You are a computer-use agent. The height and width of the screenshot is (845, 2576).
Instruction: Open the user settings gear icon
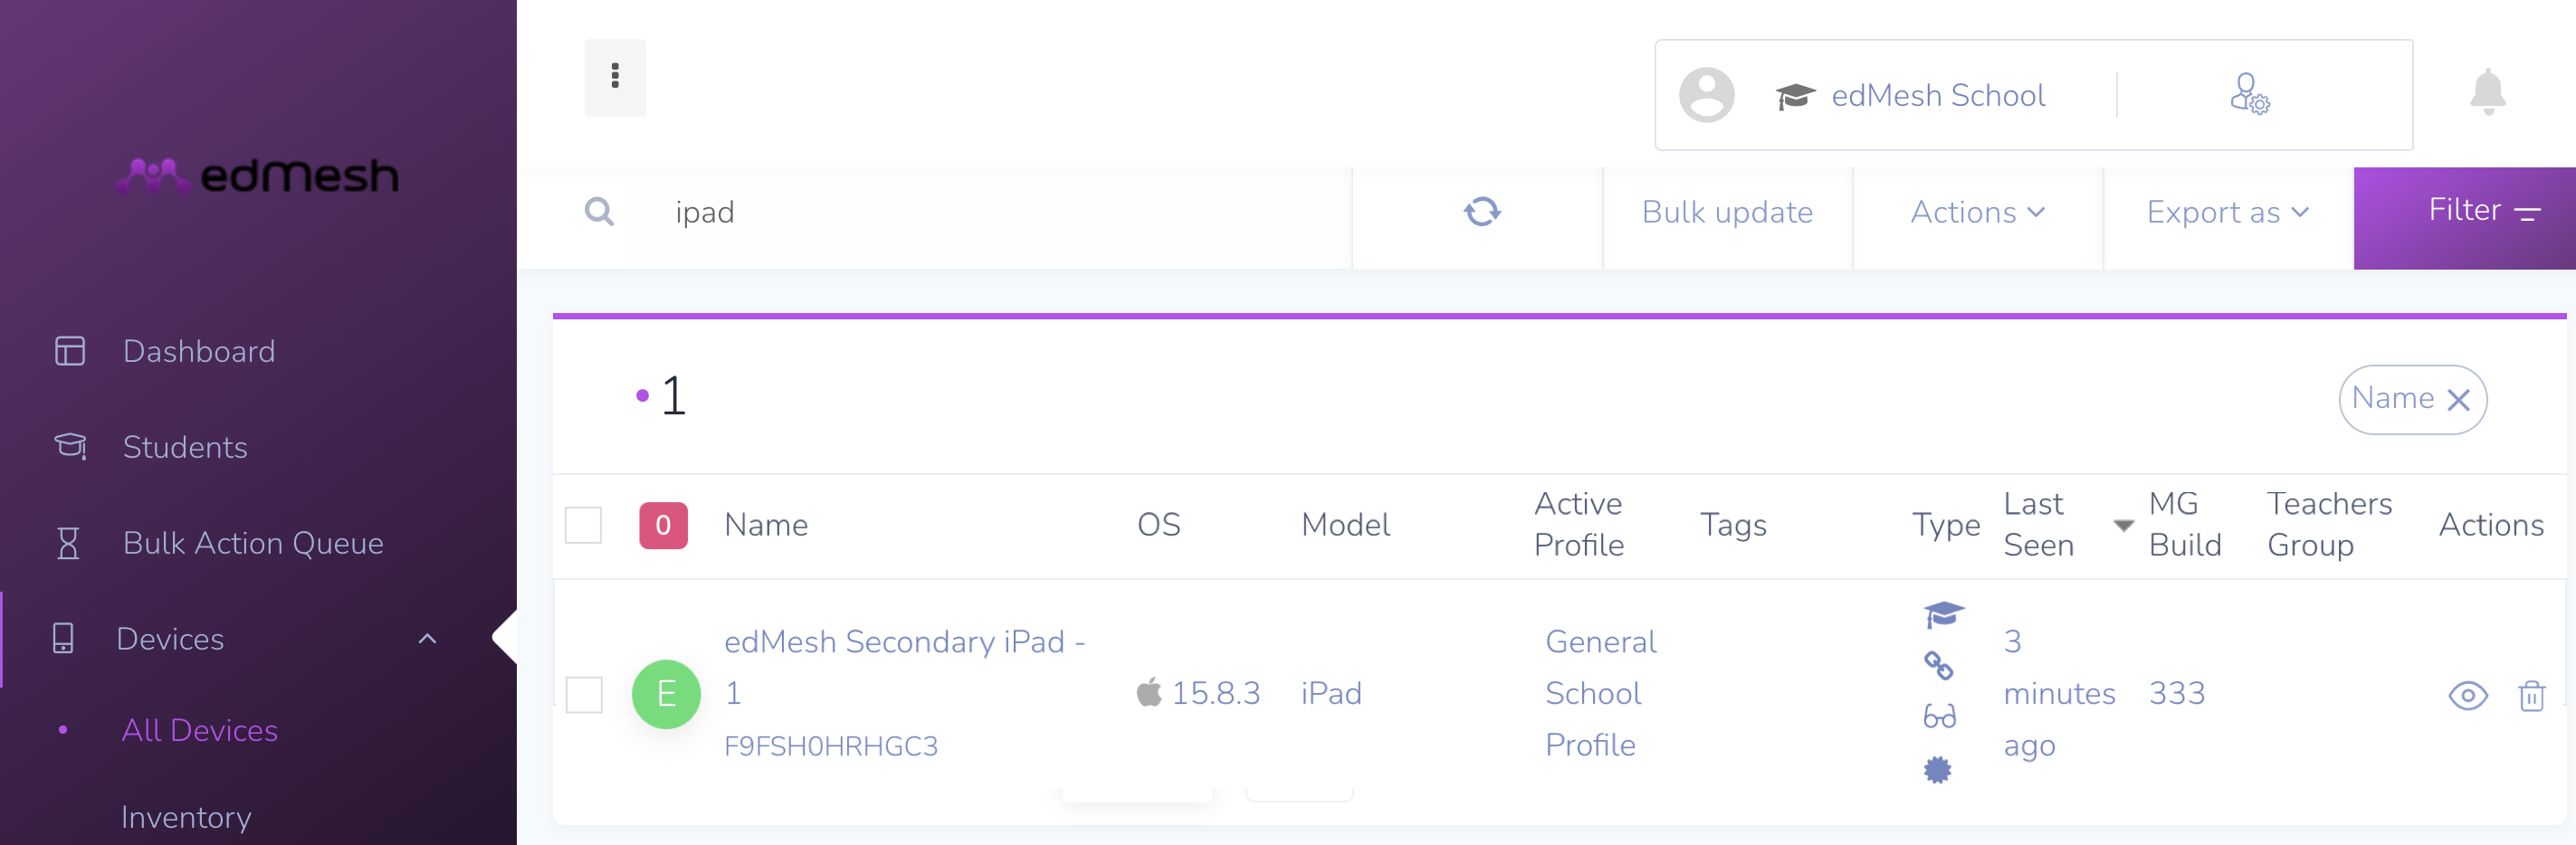click(x=2250, y=94)
